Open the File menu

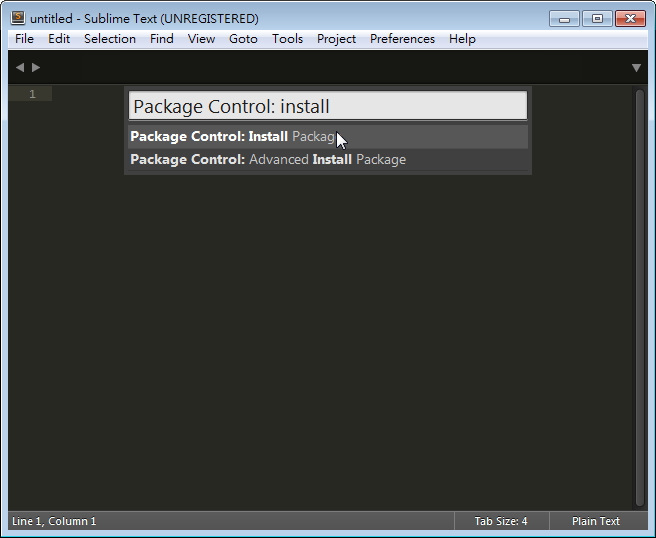coord(24,39)
